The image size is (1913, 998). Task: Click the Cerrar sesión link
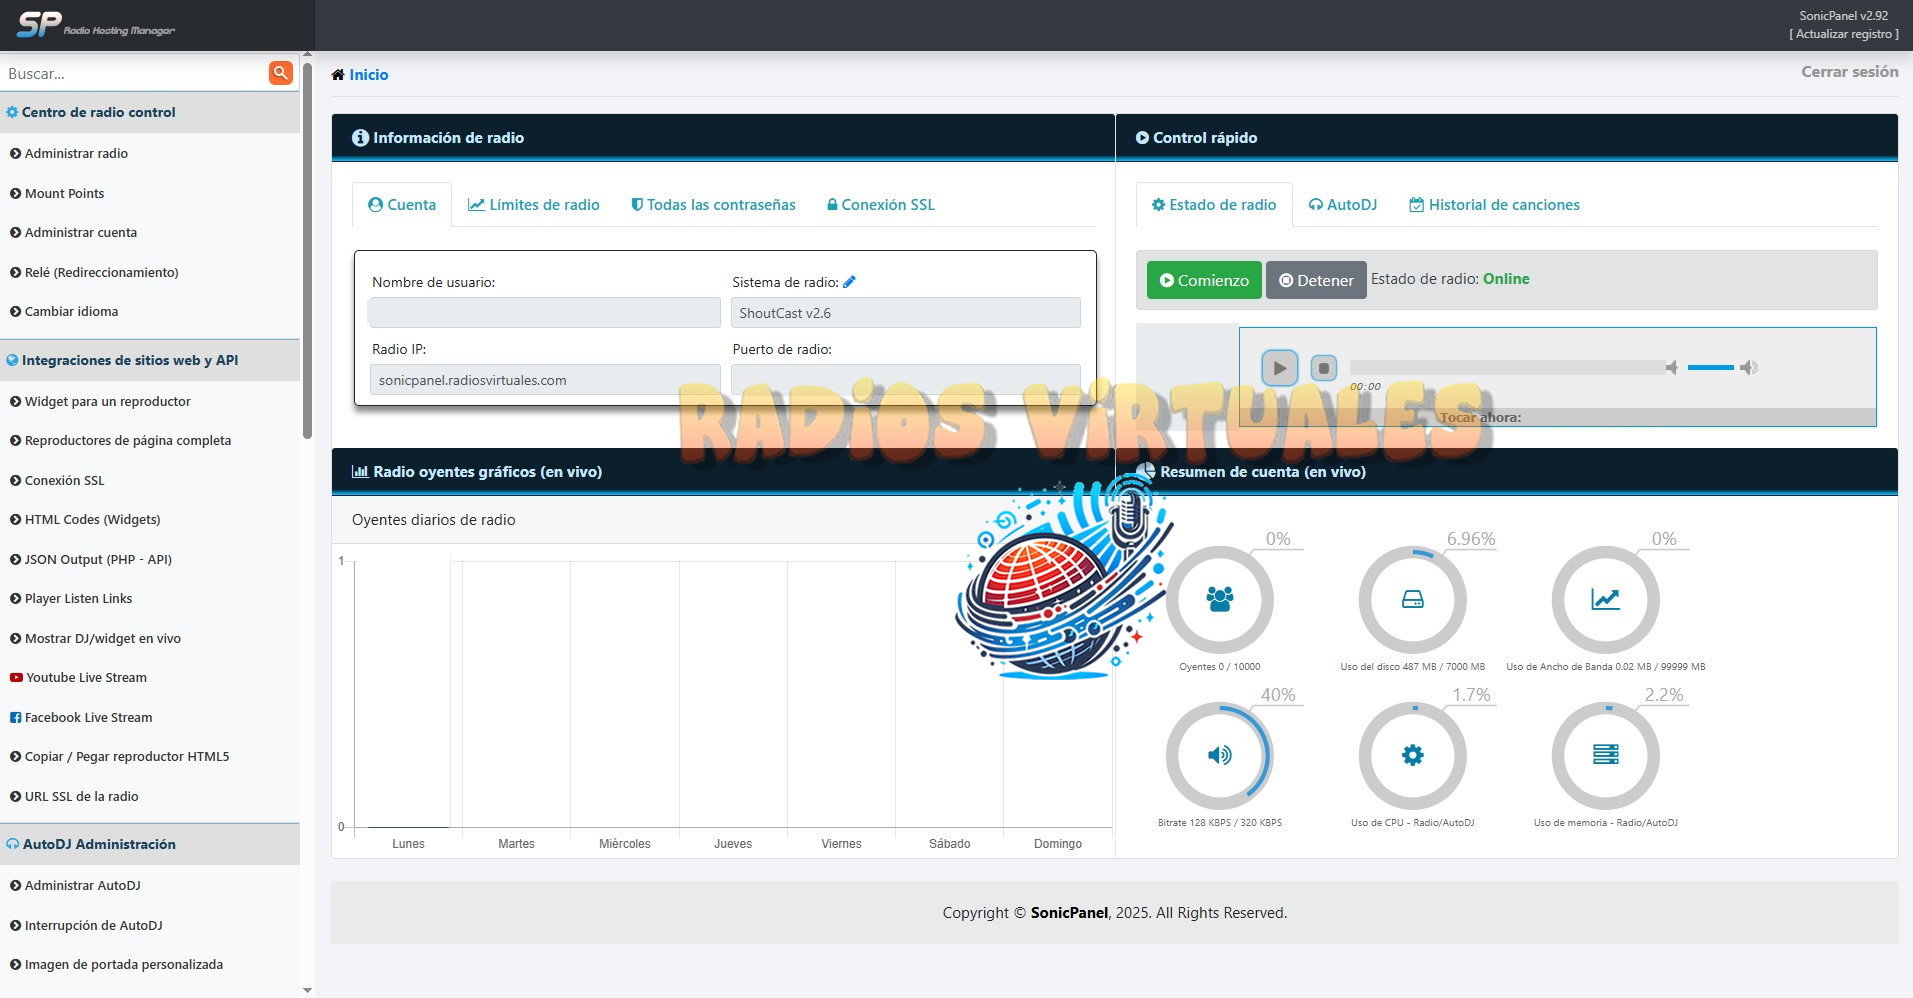click(1849, 72)
